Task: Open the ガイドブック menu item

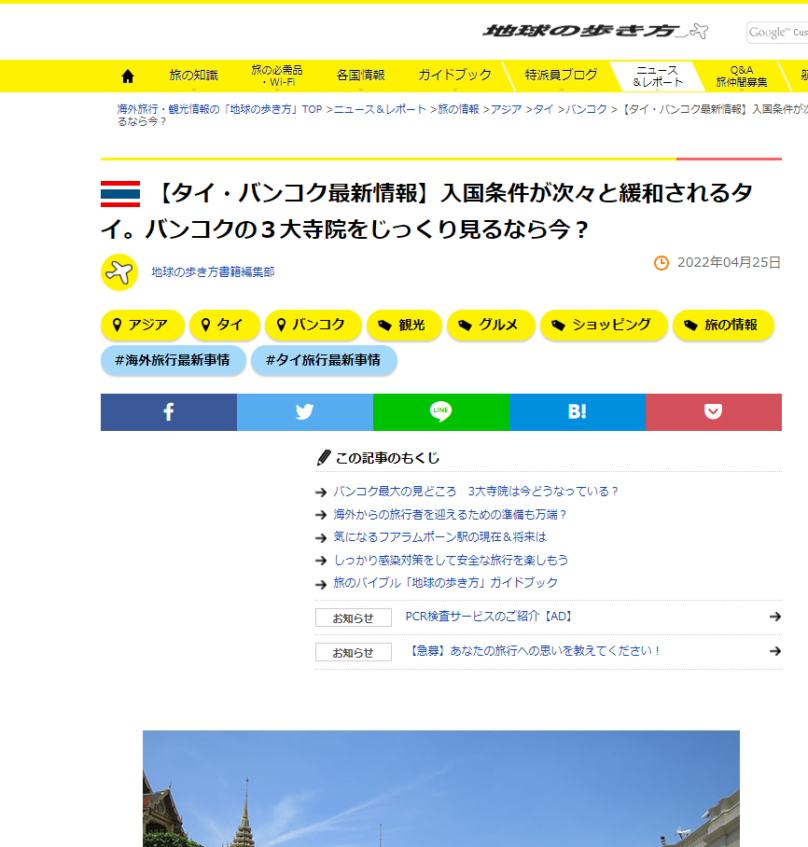Action: (x=454, y=76)
